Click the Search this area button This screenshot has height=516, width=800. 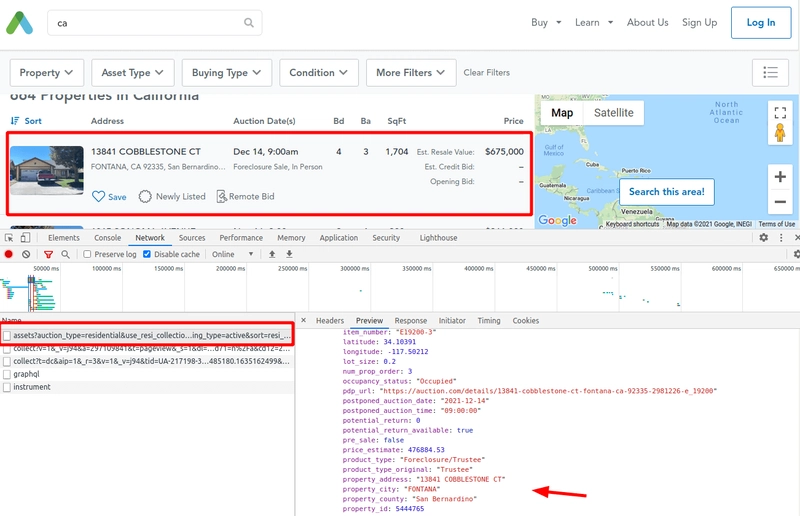[666, 192]
